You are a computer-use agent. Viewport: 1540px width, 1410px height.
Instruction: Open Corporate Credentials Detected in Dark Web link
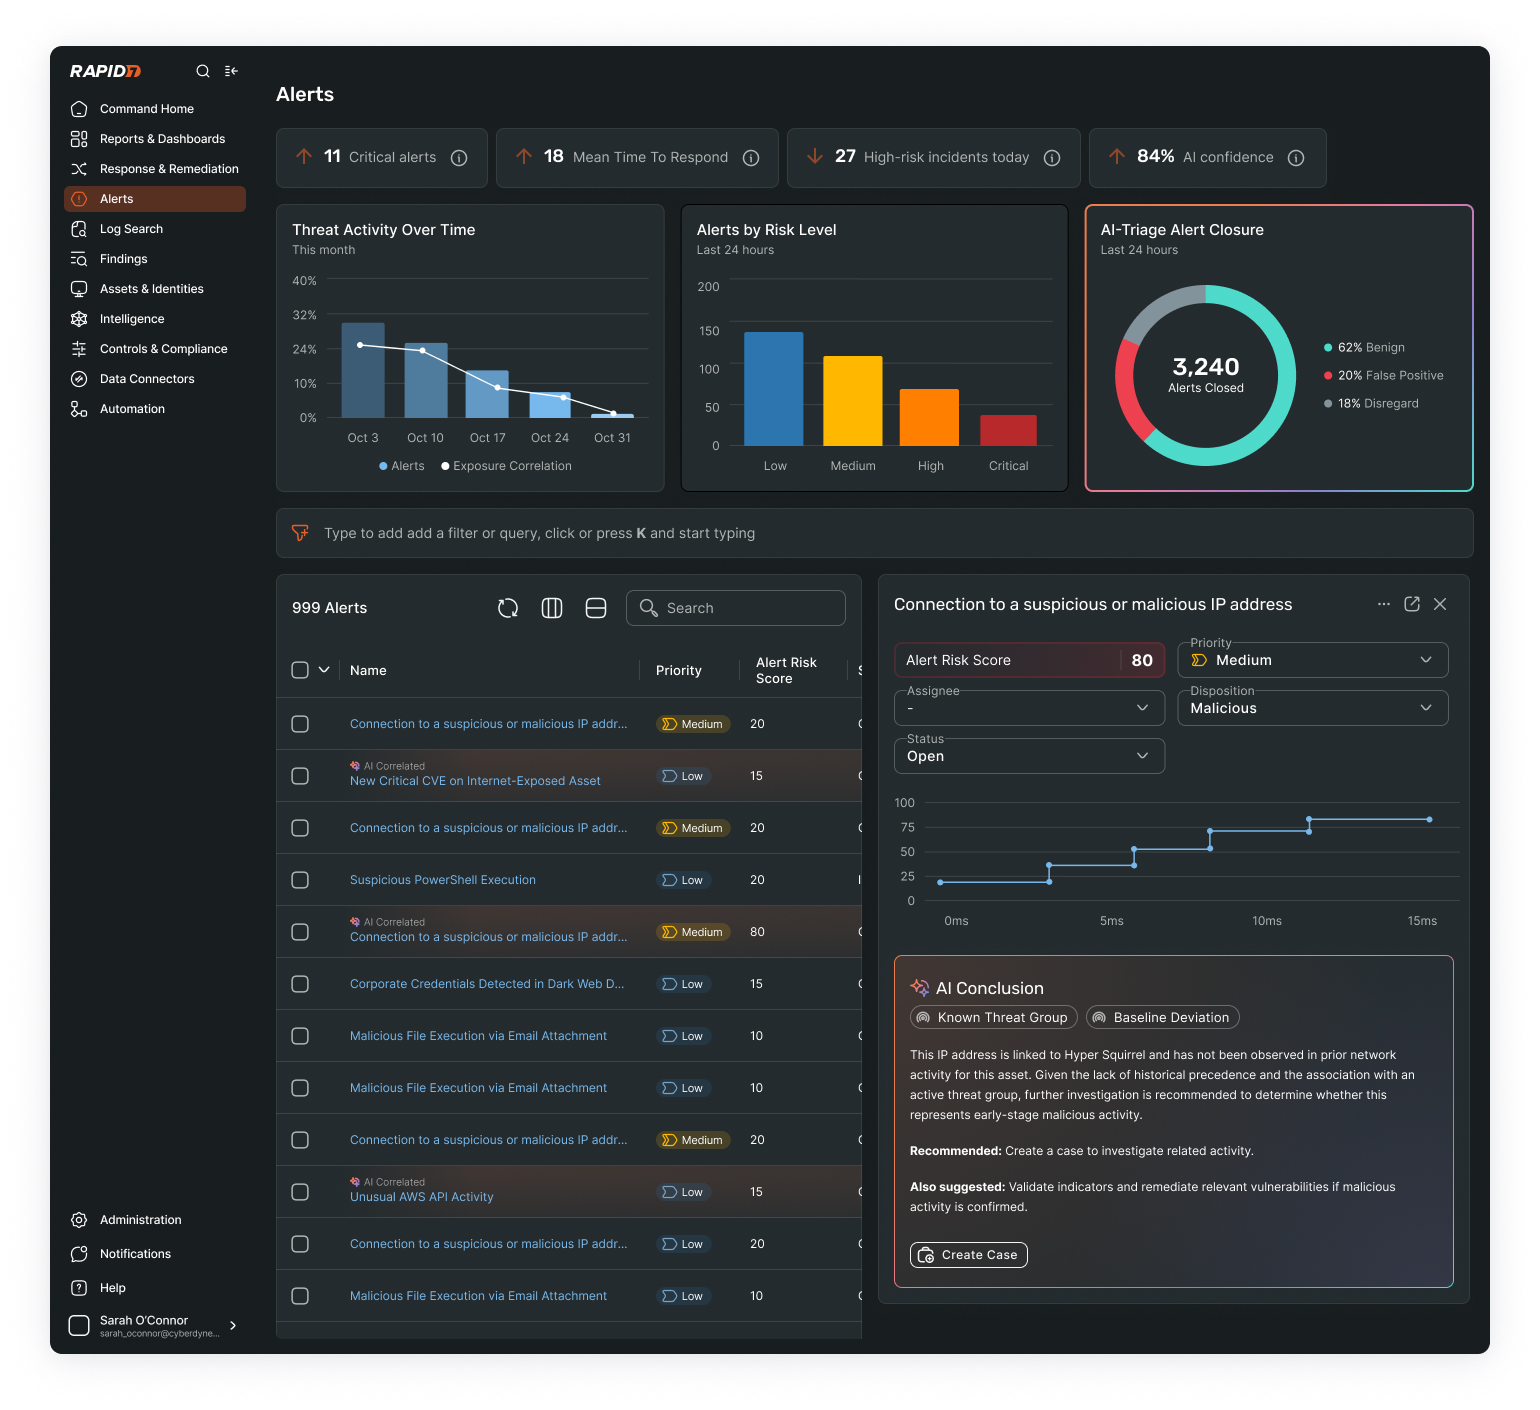[x=487, y=984]
